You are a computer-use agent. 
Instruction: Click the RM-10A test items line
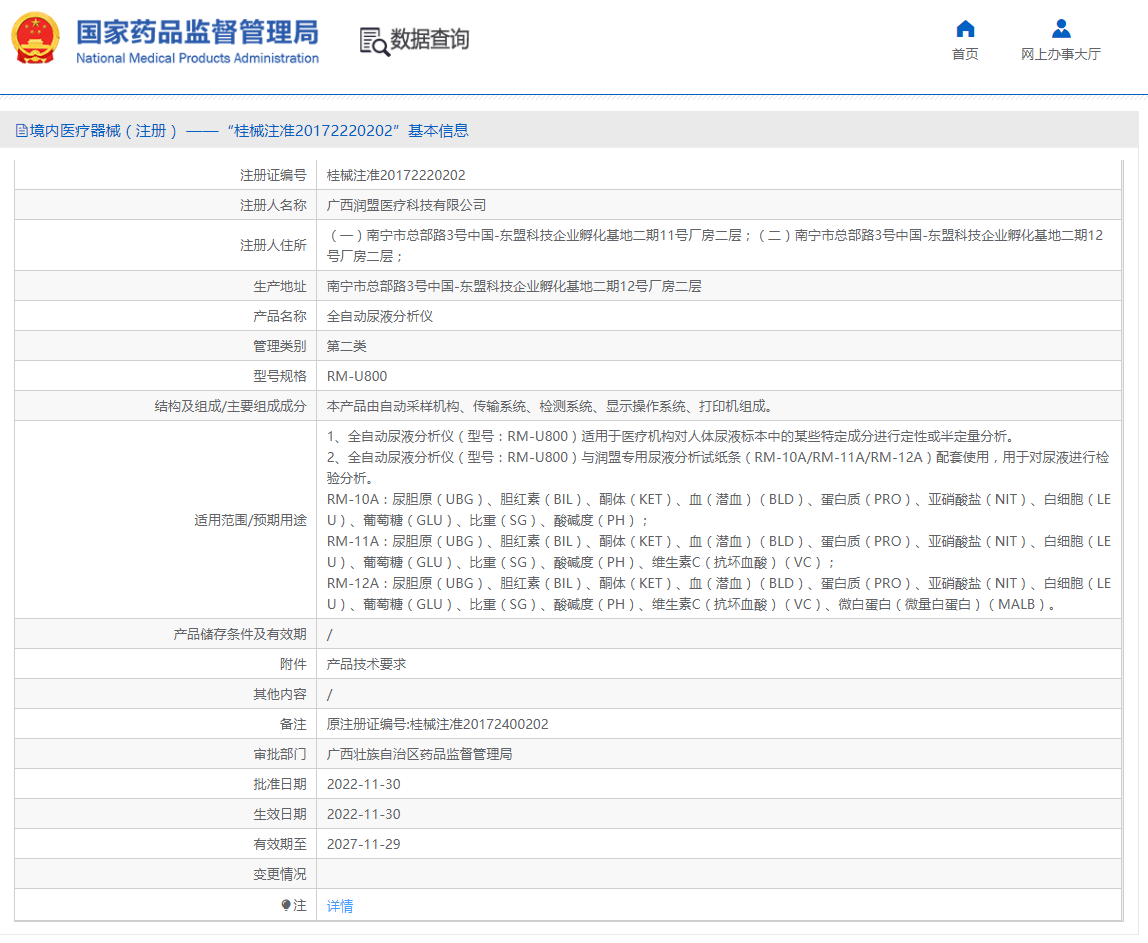point(719,510)
